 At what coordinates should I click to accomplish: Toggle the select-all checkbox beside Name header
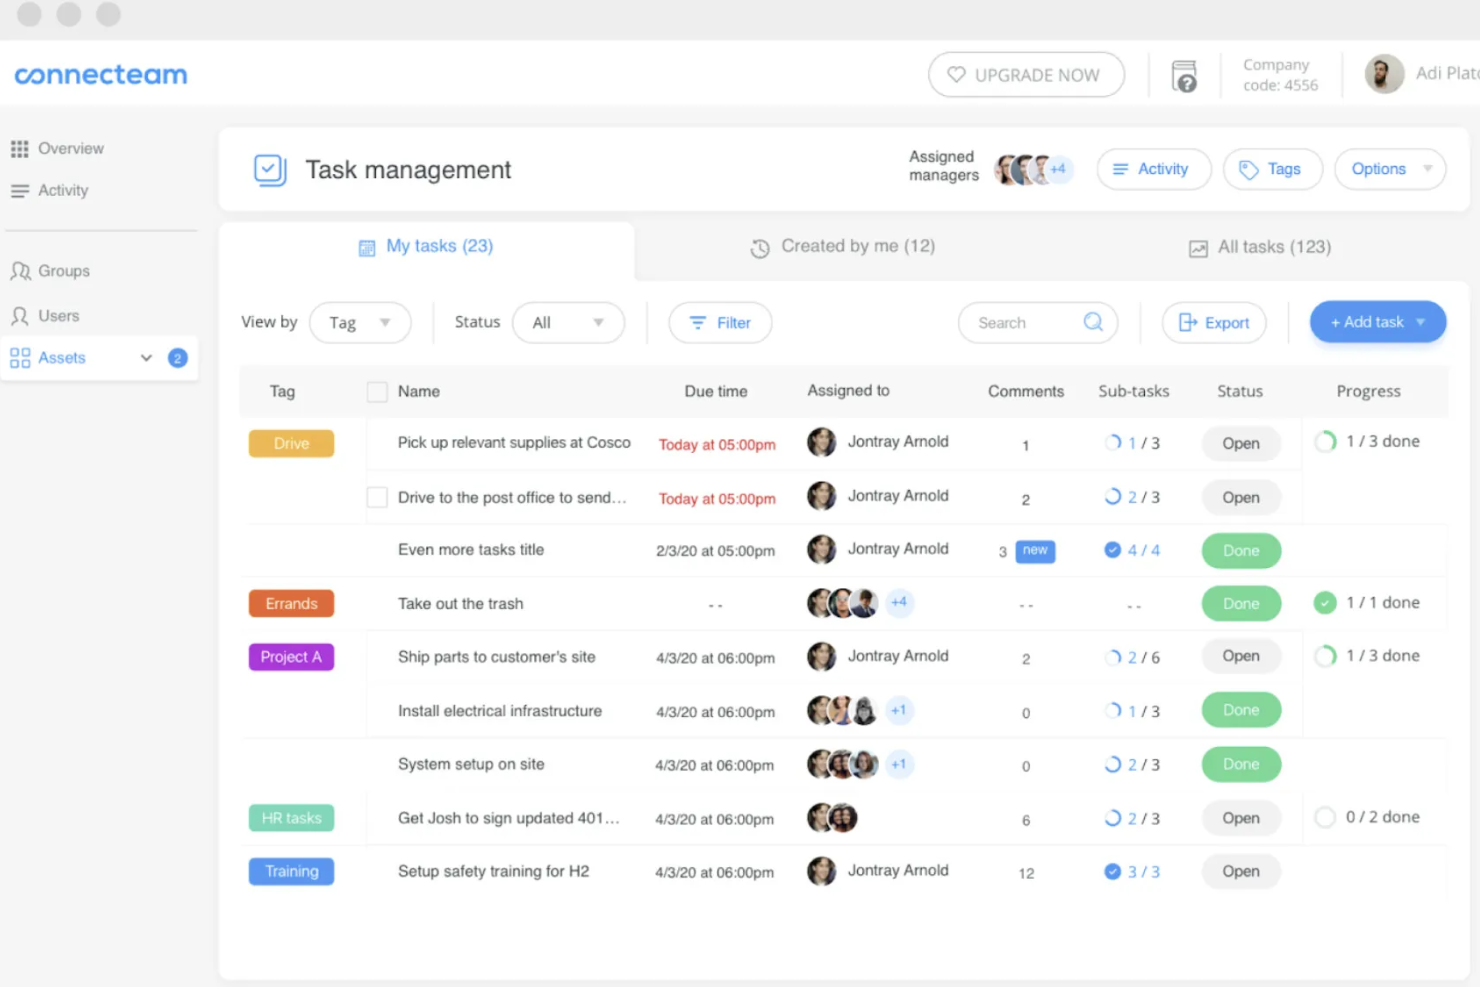[x=377, y=392]
